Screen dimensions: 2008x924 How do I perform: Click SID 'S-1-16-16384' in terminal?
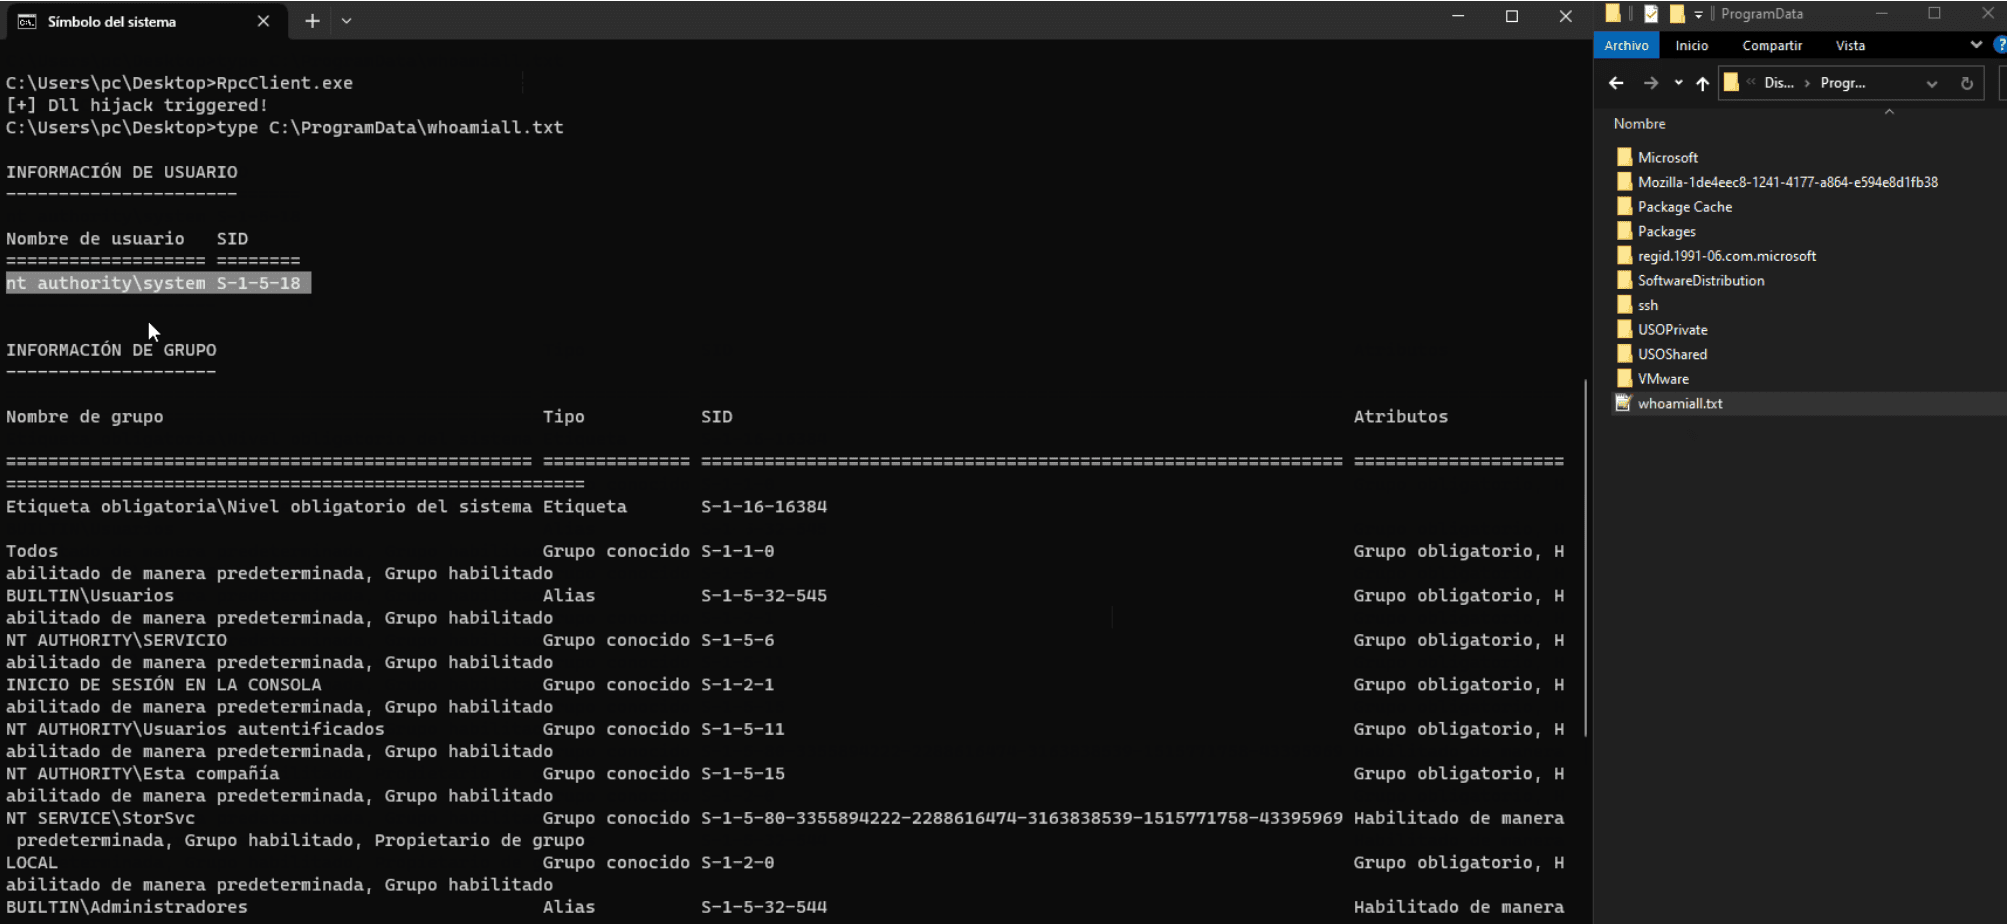click(x=764, y=506)
